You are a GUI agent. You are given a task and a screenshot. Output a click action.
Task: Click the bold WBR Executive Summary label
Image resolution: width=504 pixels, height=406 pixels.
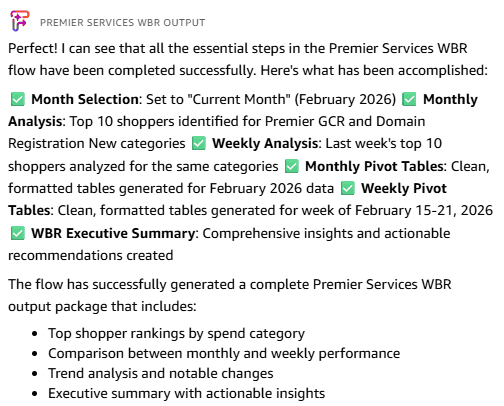(x=113, y=233)
